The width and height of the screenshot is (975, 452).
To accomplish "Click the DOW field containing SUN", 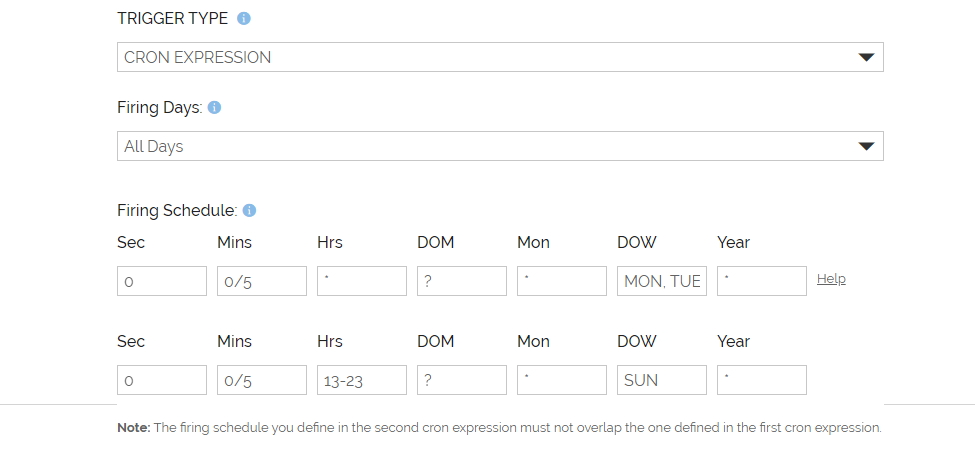I will point(662,380).
